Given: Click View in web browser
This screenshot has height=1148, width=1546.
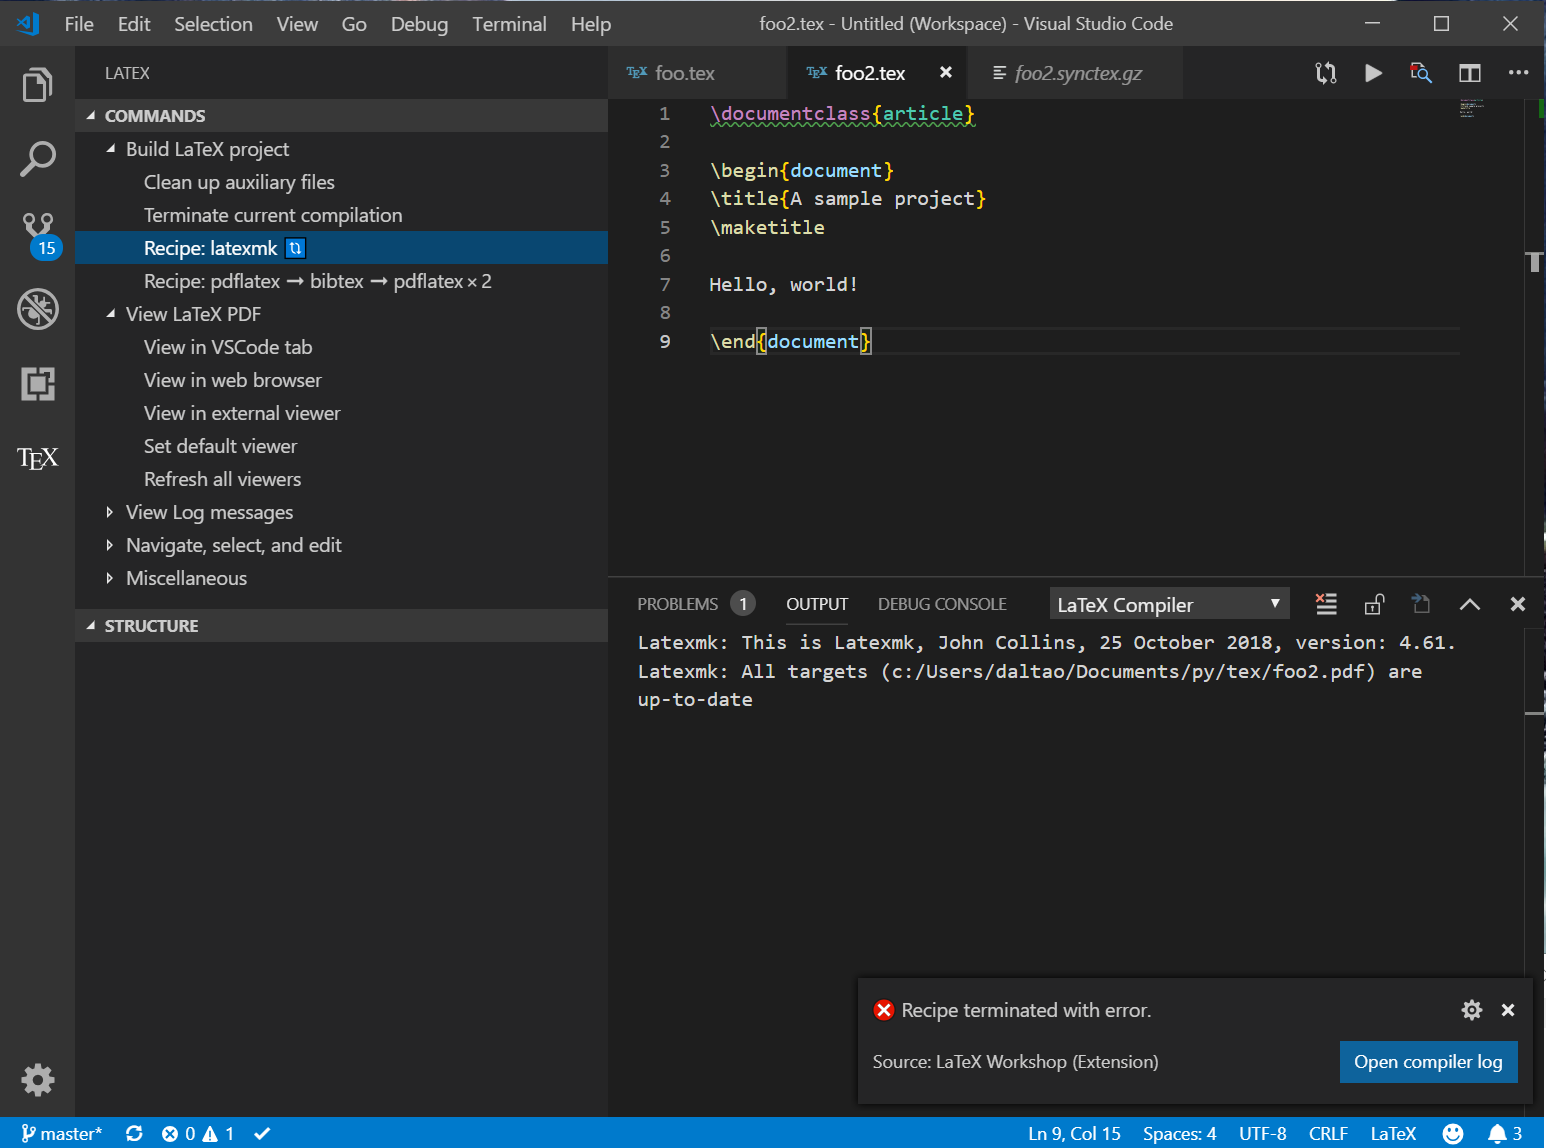Looking at the screenshot, I should tap(233, 380).
